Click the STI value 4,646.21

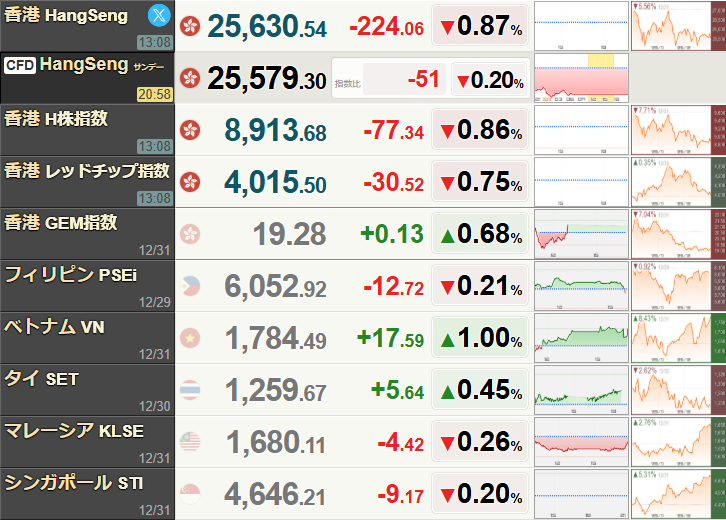coord(275,494)
